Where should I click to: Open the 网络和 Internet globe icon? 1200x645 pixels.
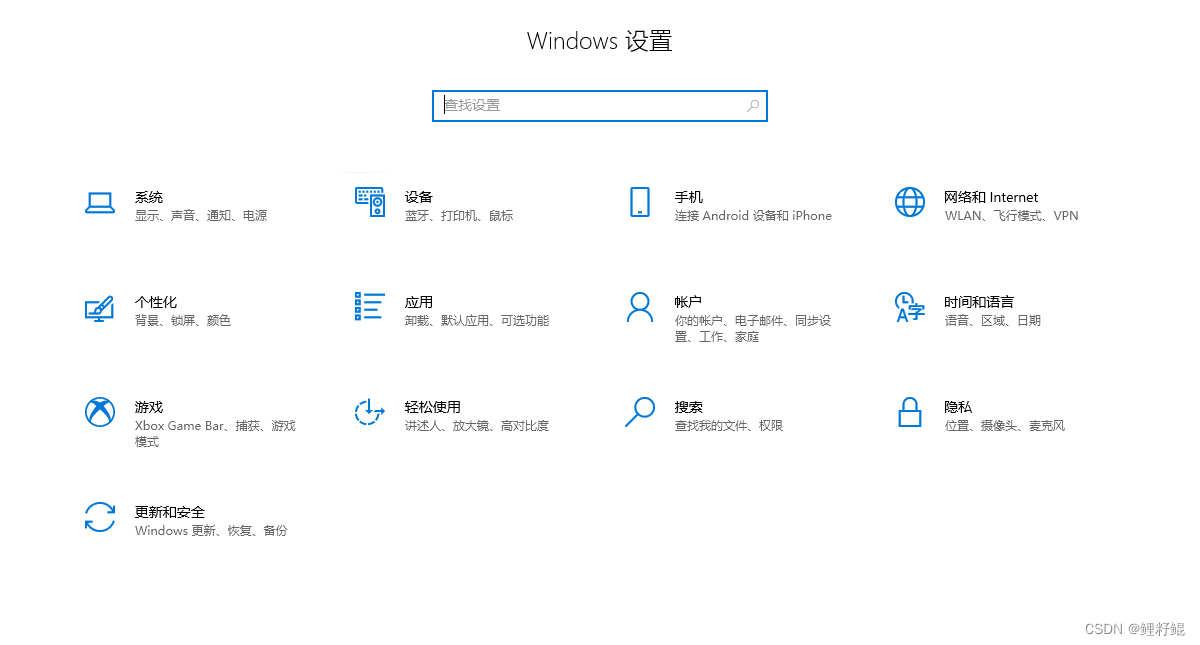click(x=910, y=202)
